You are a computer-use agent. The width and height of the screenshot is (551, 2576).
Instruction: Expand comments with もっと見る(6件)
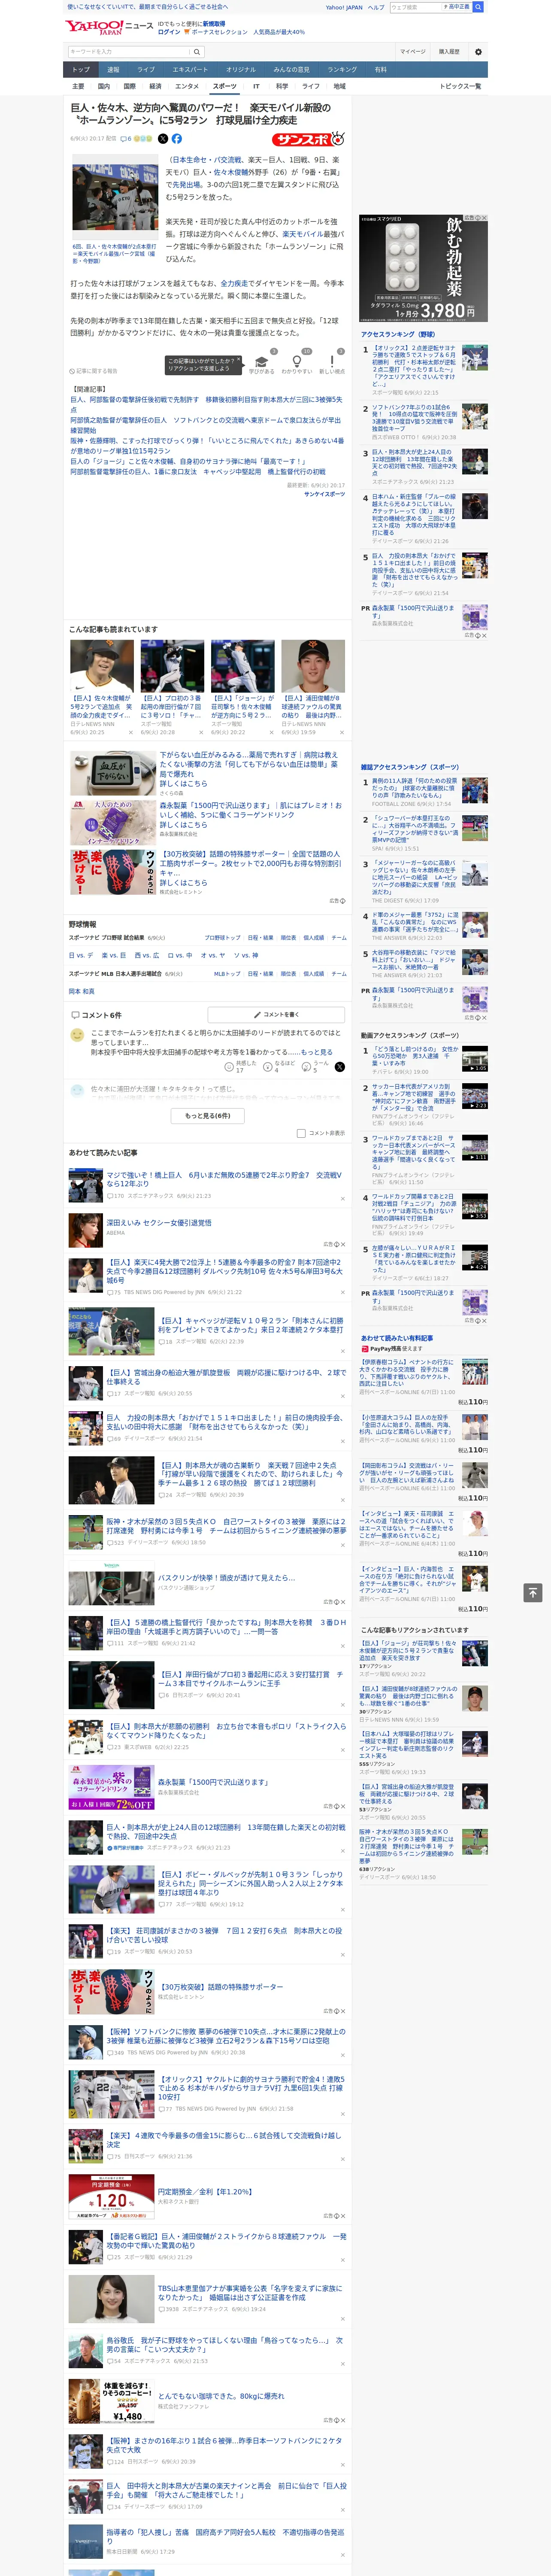tap(208, 1115)
